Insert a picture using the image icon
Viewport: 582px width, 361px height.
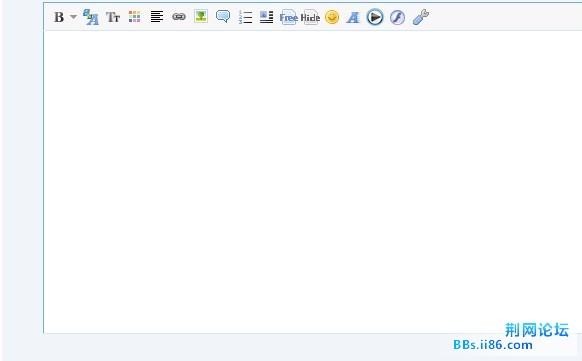coord(201,16)
